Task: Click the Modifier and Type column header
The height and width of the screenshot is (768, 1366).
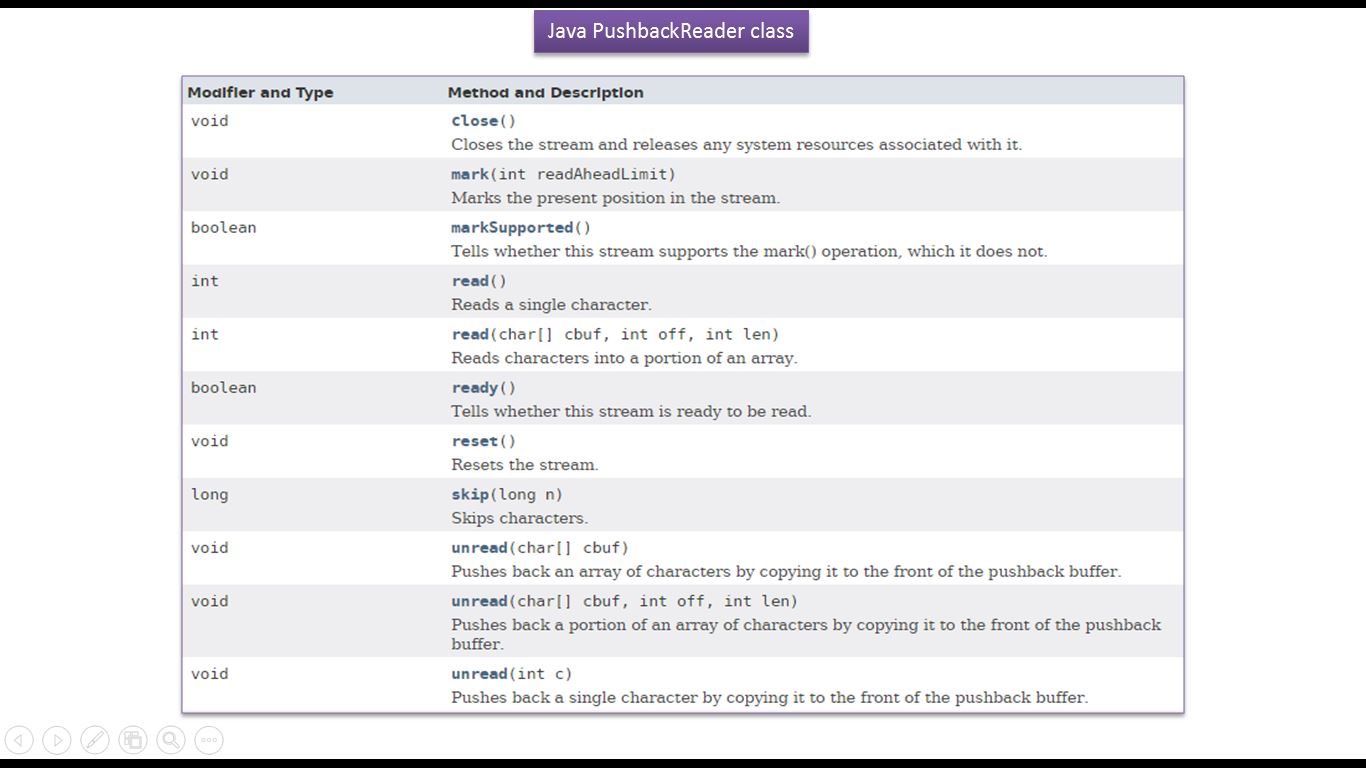Action: (260, 93)
